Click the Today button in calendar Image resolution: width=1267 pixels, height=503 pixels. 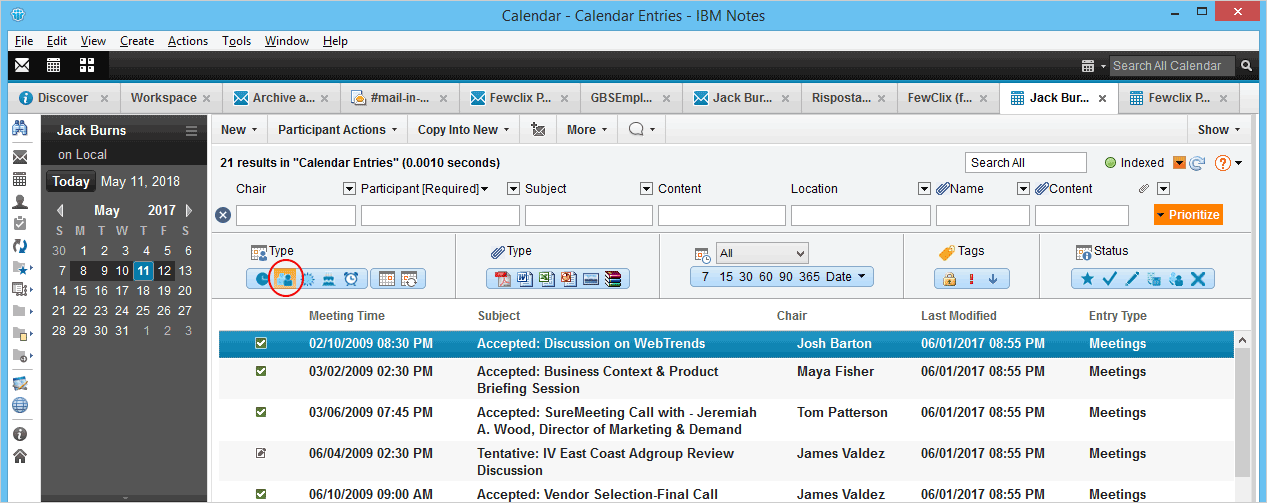71,182
